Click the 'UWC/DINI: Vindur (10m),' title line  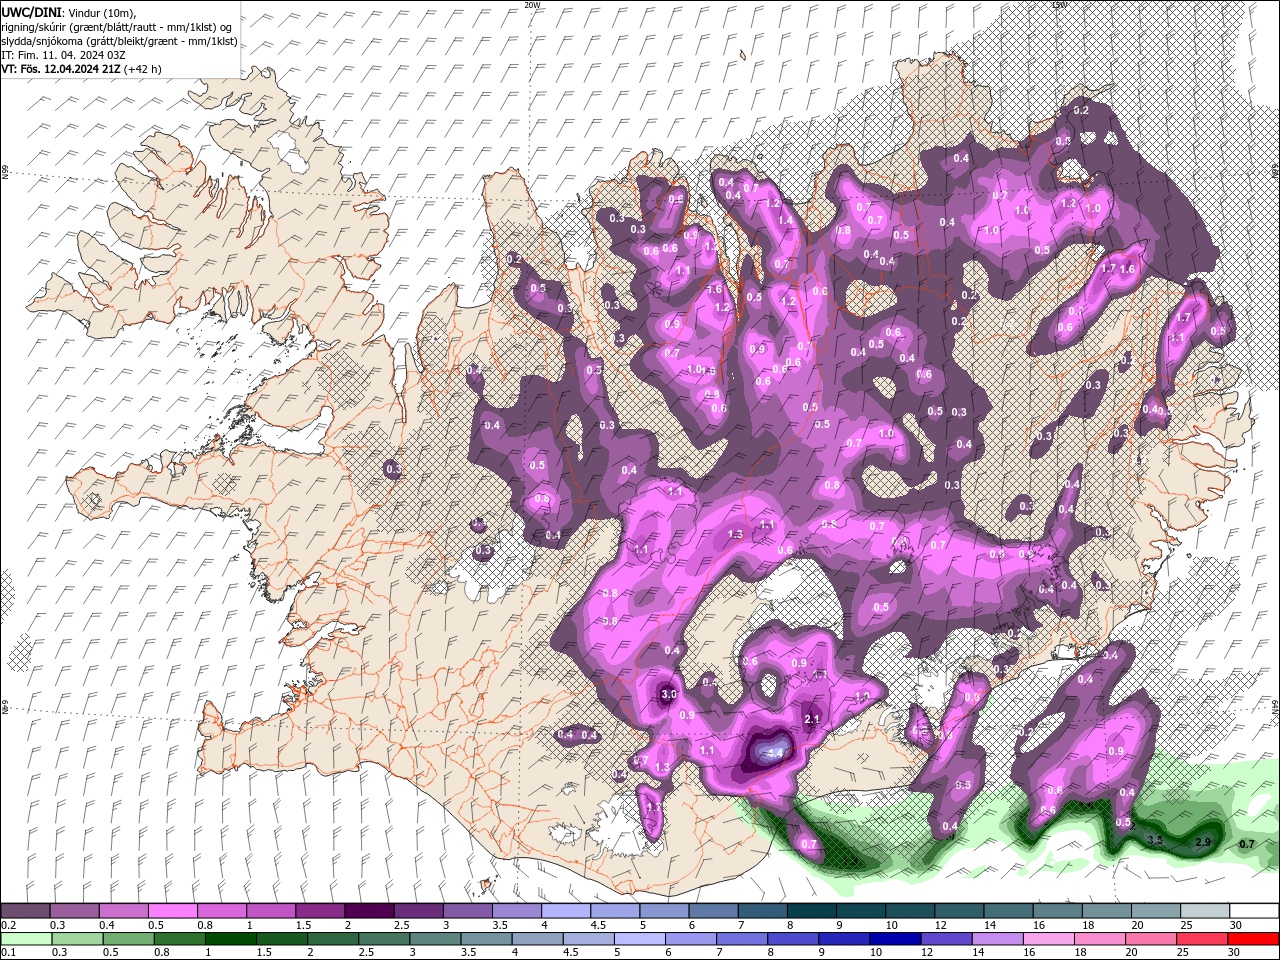(68, 12)
